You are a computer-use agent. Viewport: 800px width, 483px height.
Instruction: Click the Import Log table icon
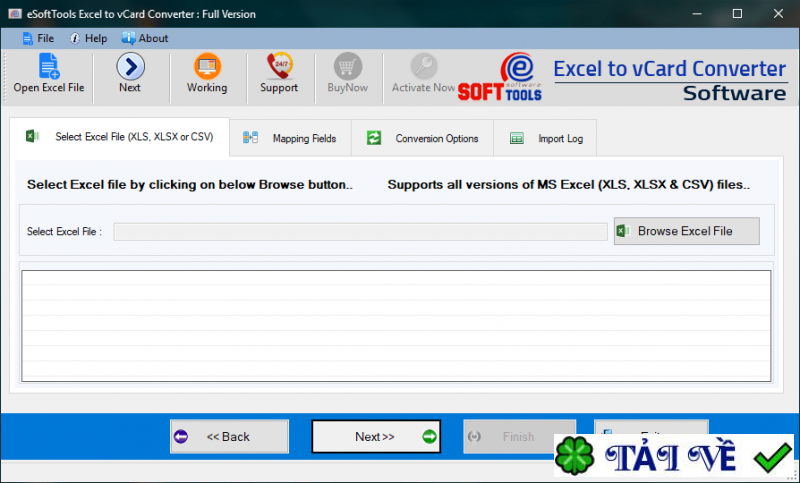(517, 138)
